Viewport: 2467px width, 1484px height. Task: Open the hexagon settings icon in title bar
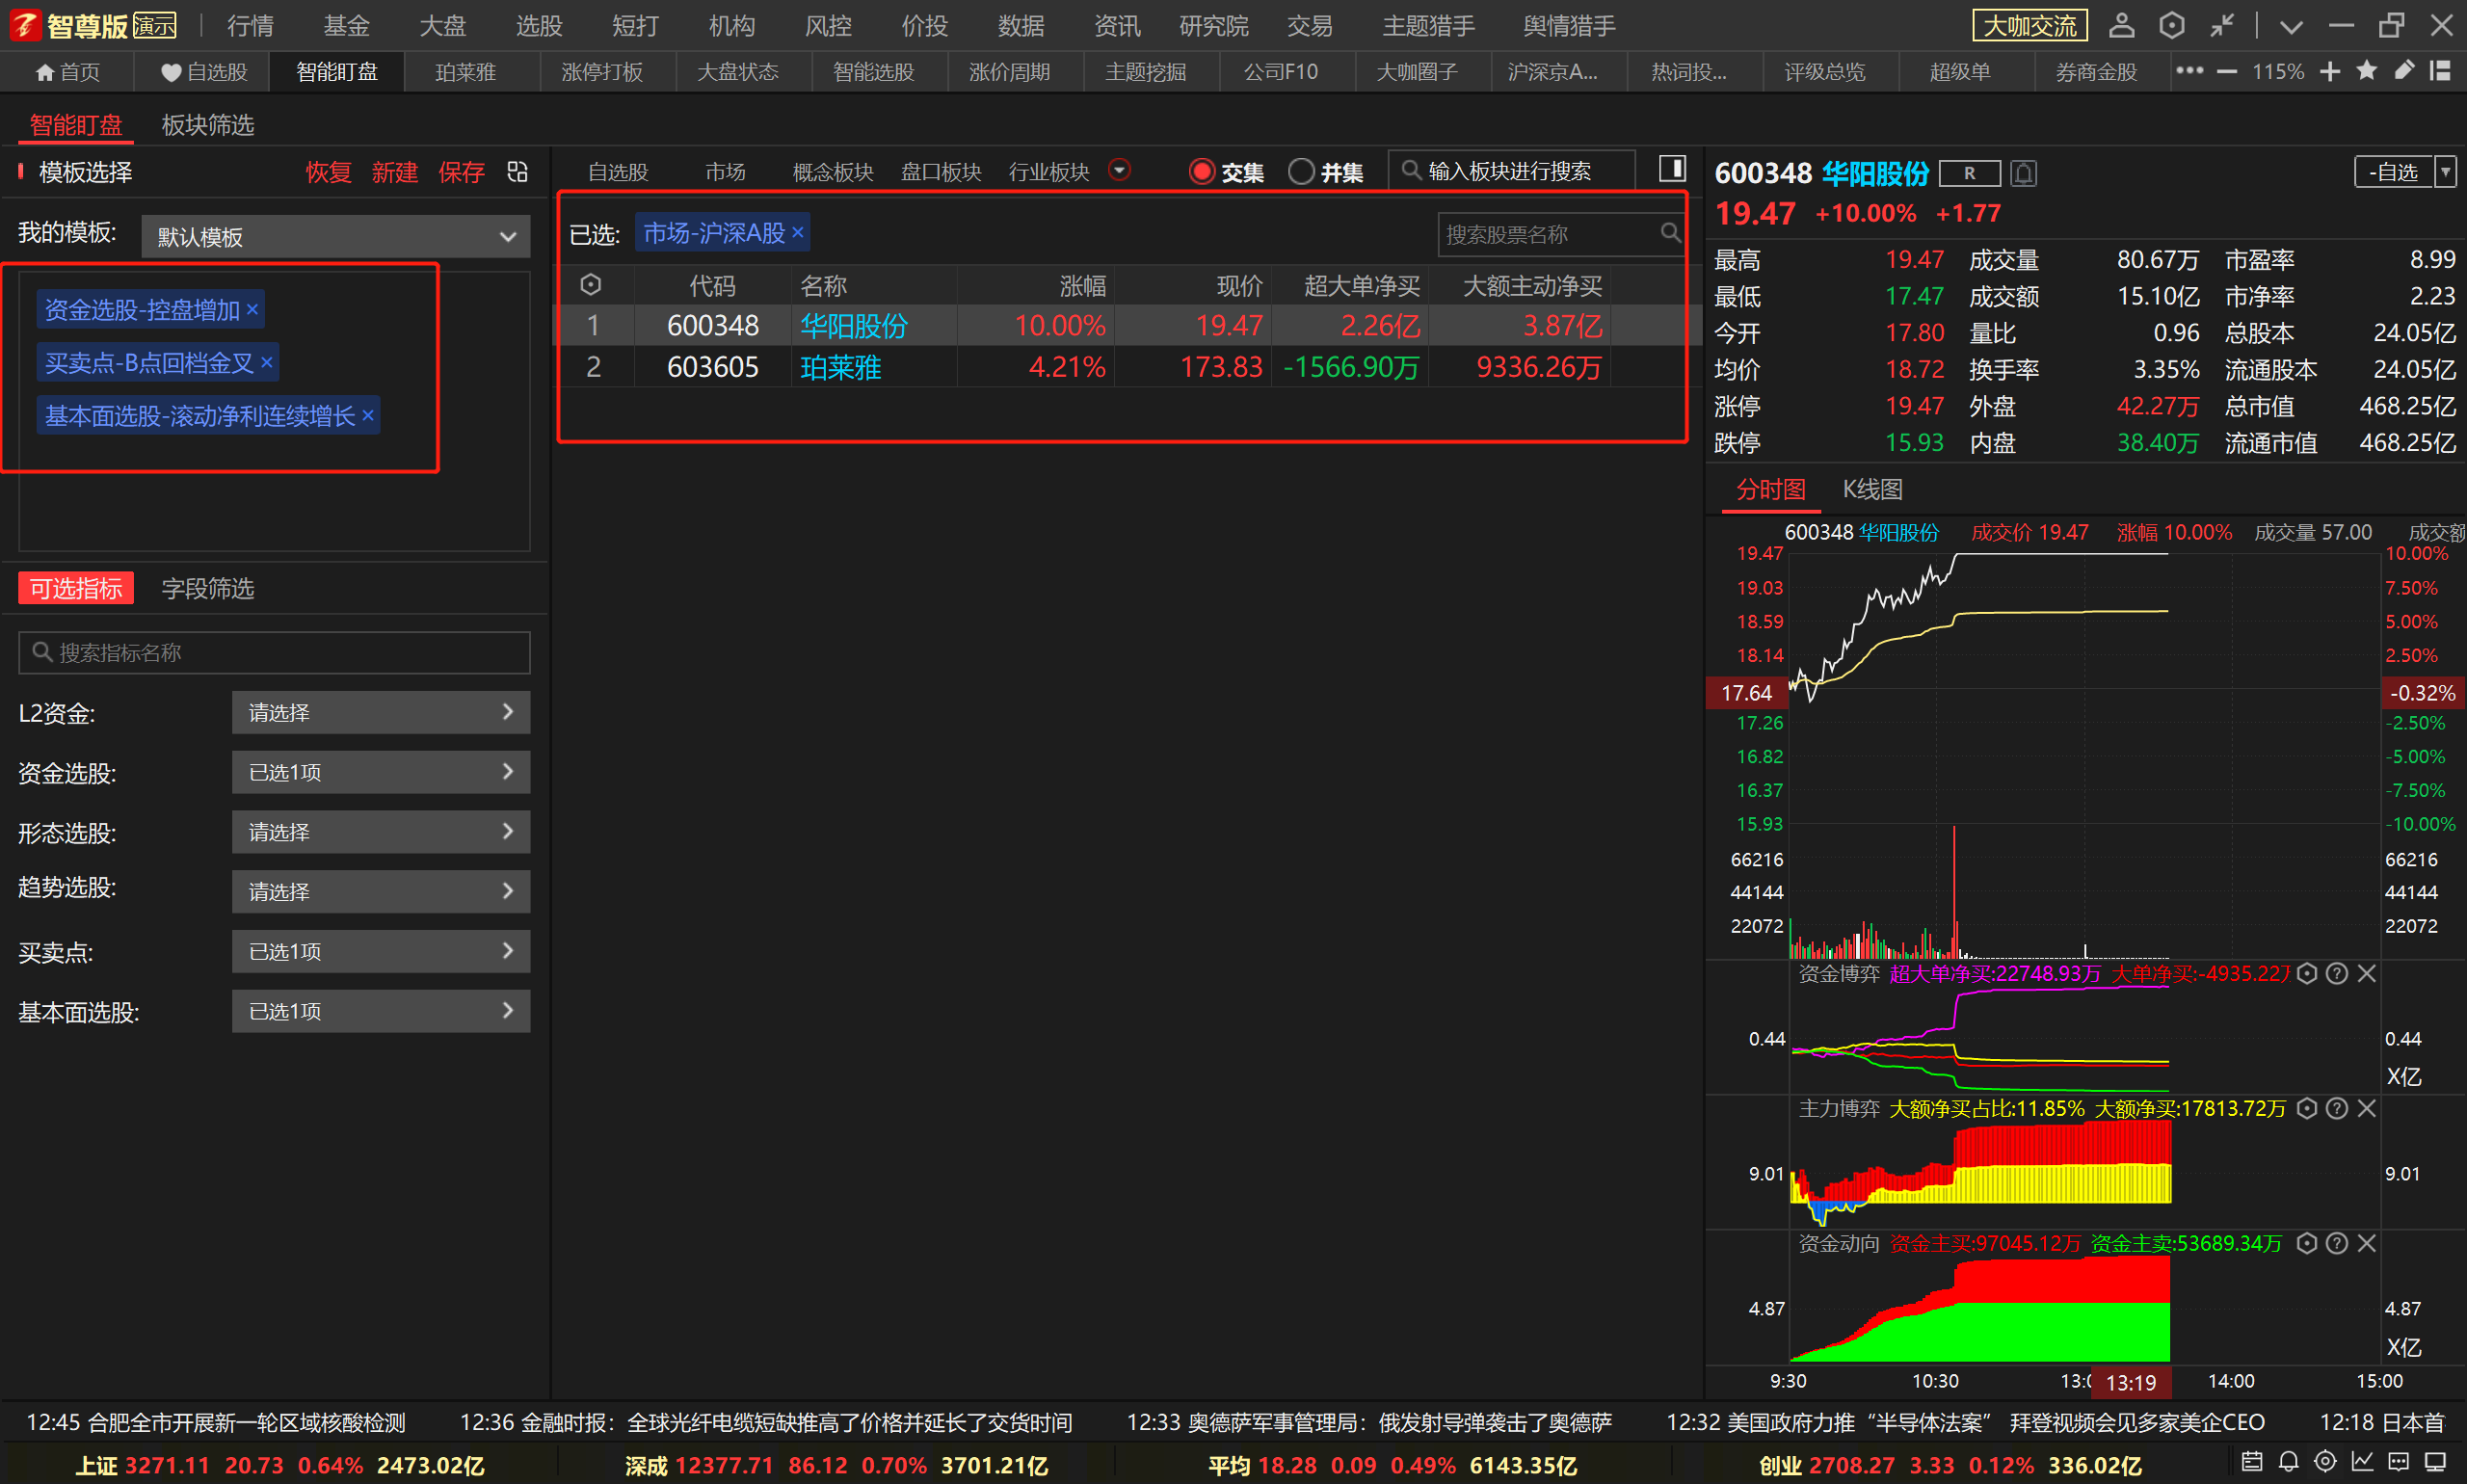point(2171,25)
